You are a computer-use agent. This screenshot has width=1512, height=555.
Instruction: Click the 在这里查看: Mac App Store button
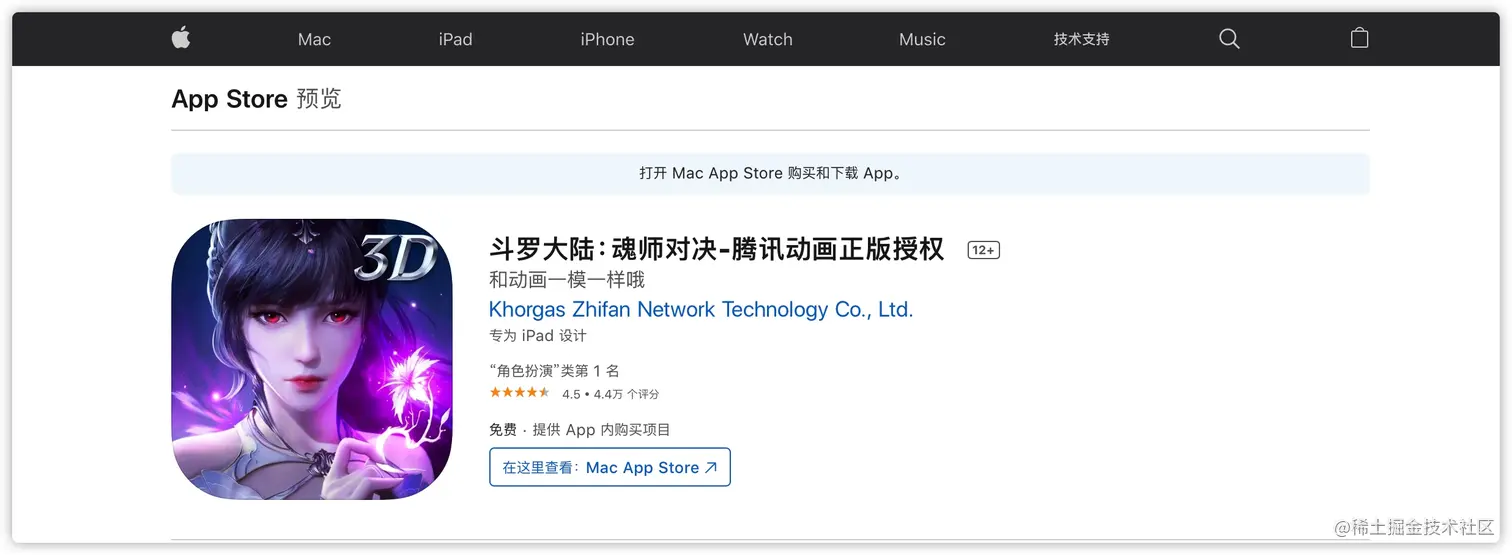click(610, 467)
